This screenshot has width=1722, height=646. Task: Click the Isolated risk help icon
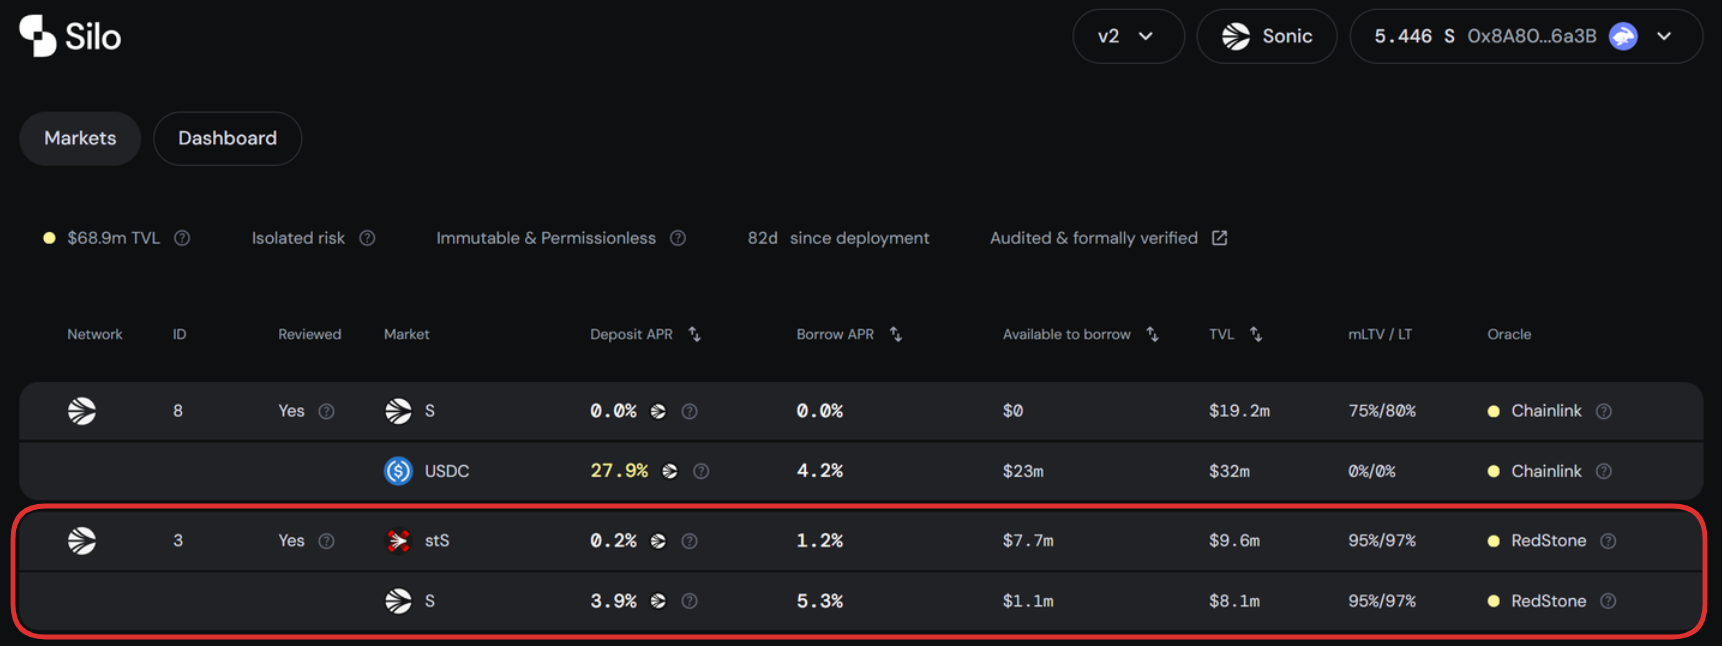click(367, 238)
